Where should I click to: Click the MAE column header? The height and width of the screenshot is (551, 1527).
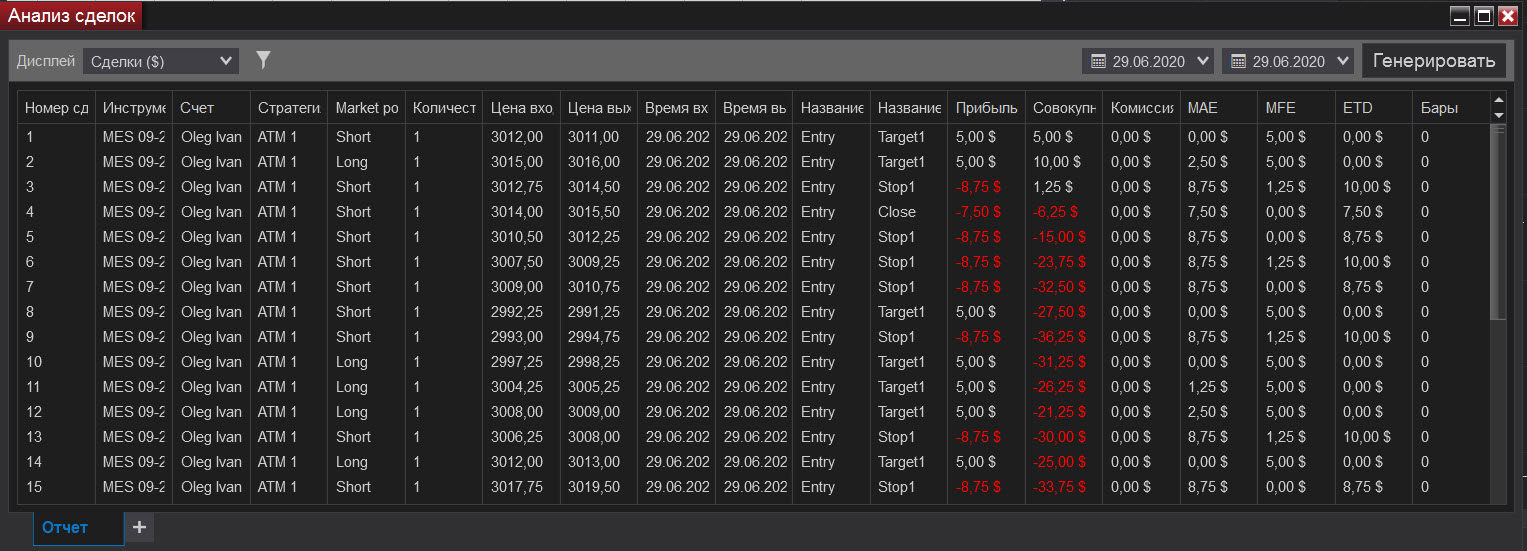(x=1219, y=108)
